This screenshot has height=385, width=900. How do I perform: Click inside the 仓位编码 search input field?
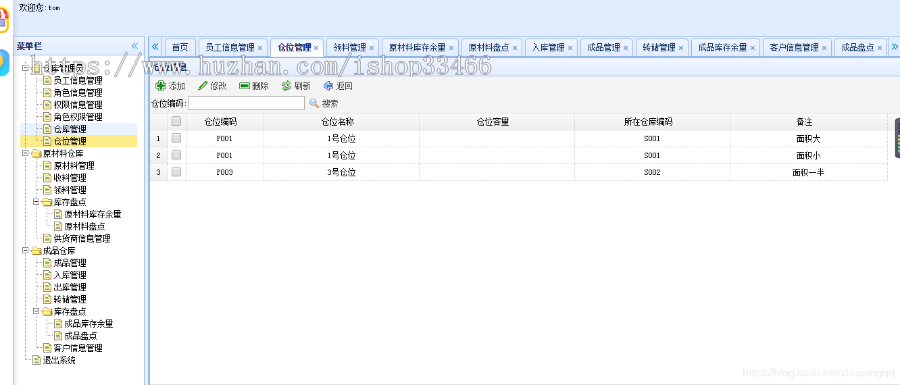coord(246,103)
